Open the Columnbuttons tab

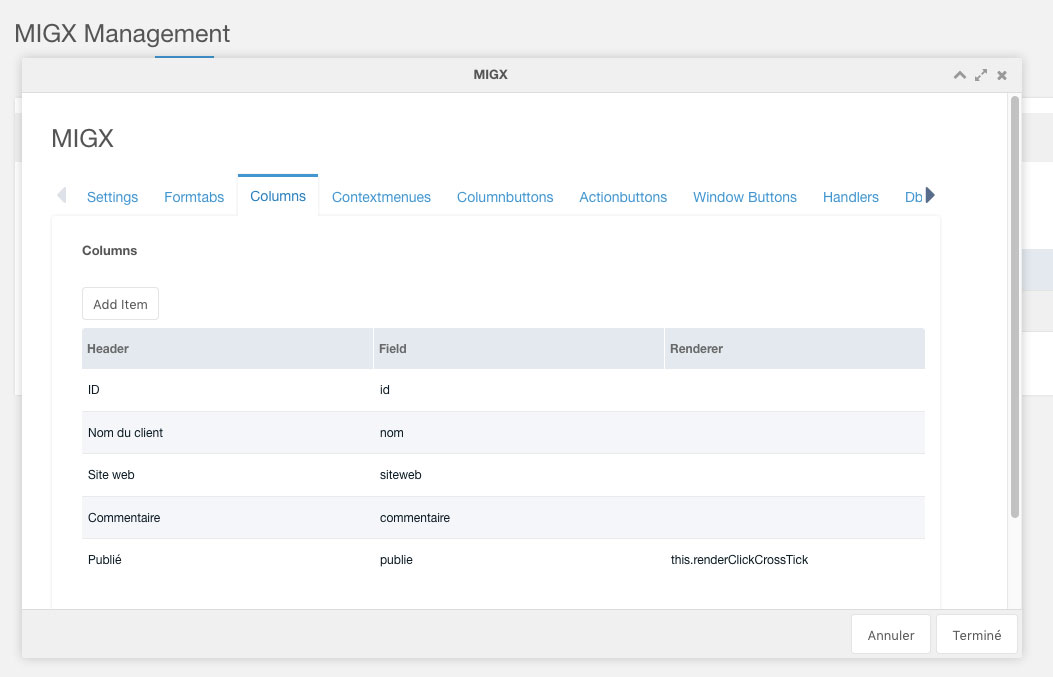pos(505,197)
